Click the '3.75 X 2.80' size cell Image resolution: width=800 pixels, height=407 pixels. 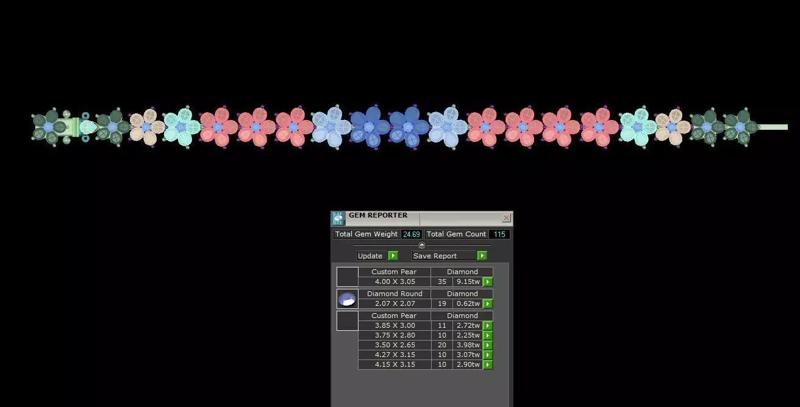(x=394, y=335)
